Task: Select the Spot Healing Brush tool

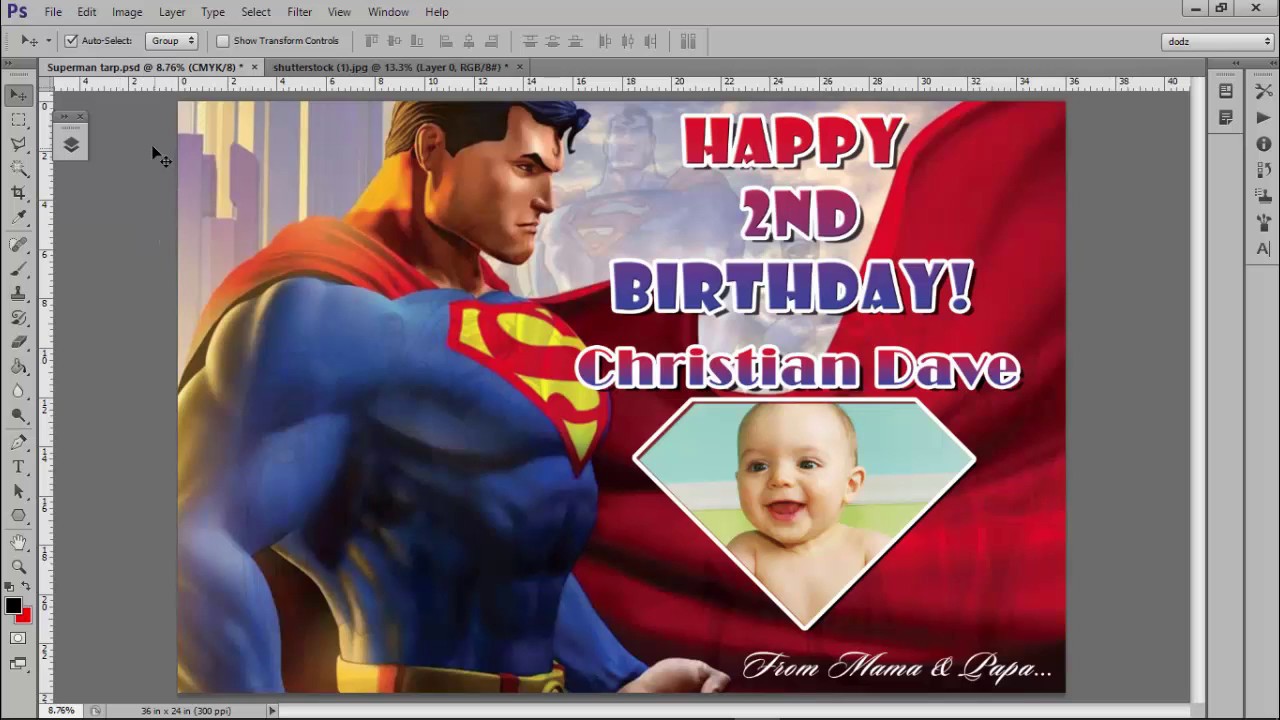Action: tap(18, 244)
